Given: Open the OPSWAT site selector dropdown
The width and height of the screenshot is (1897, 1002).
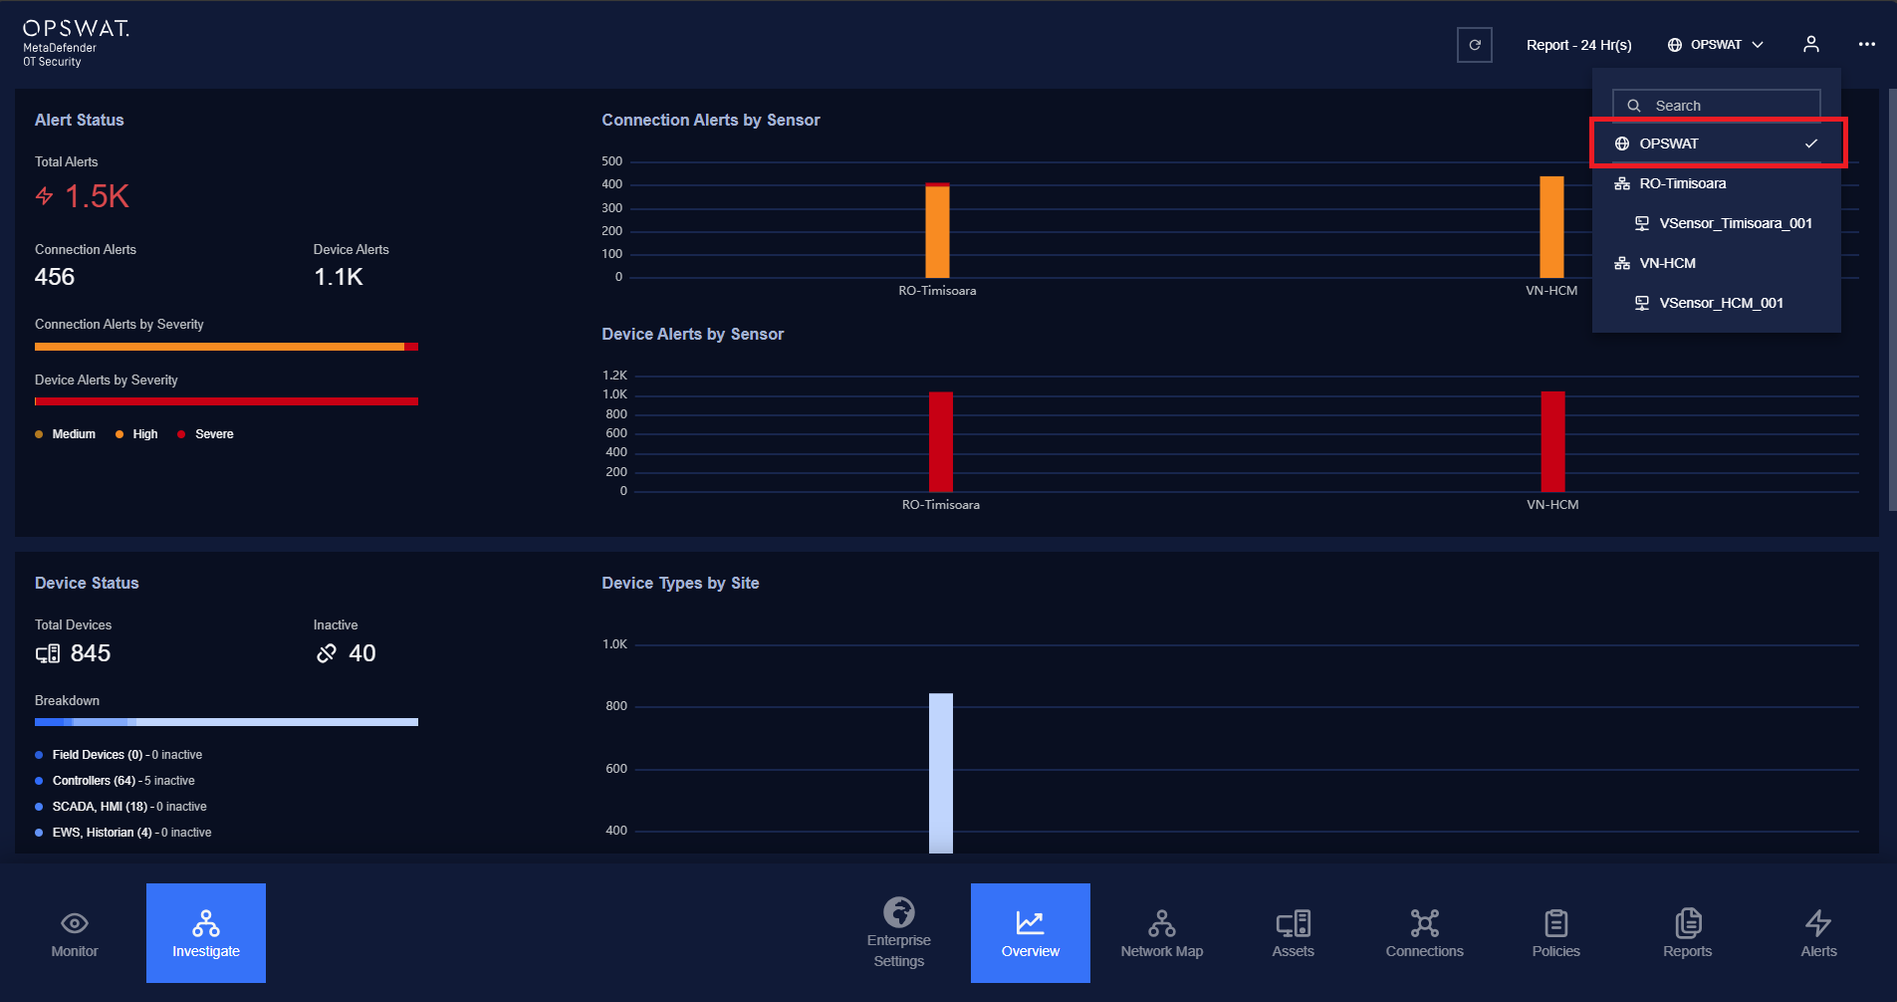Looking at the screenshot, I should click(1715, 45).
